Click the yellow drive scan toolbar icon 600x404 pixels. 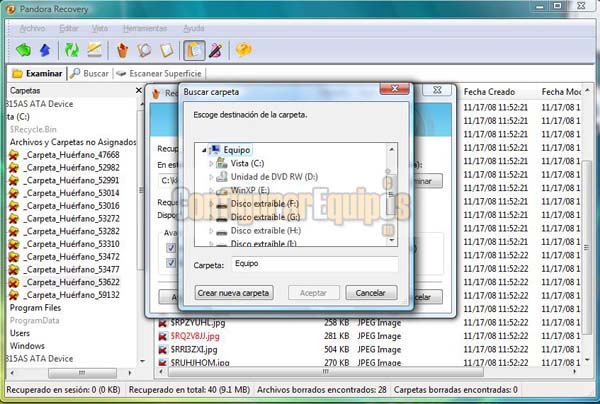point(94,50)
